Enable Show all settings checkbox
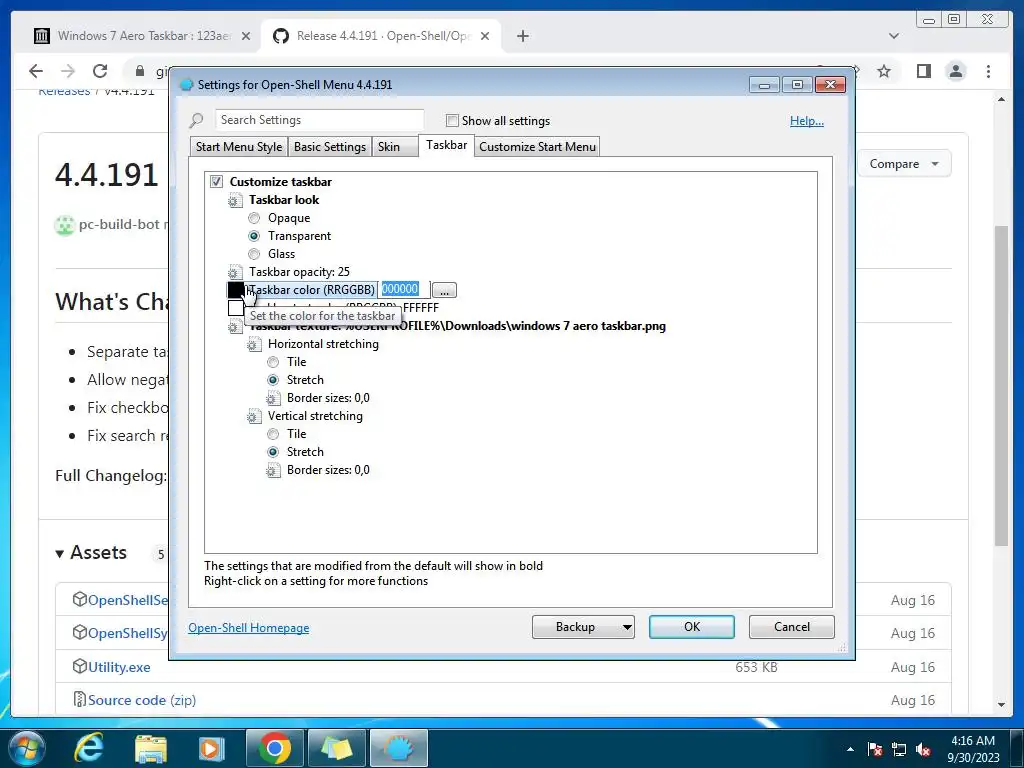Viewport: 1024px width, 768px height. pos(452,121)
